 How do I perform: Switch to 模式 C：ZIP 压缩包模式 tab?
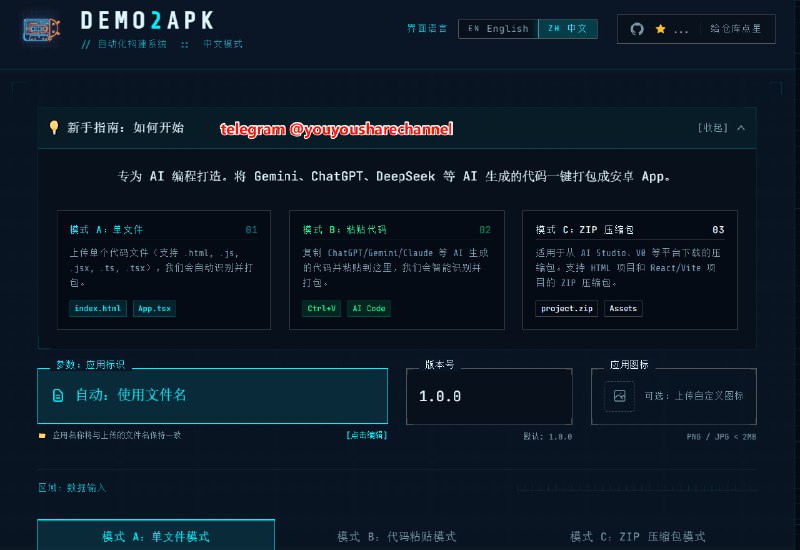[637, 536]
